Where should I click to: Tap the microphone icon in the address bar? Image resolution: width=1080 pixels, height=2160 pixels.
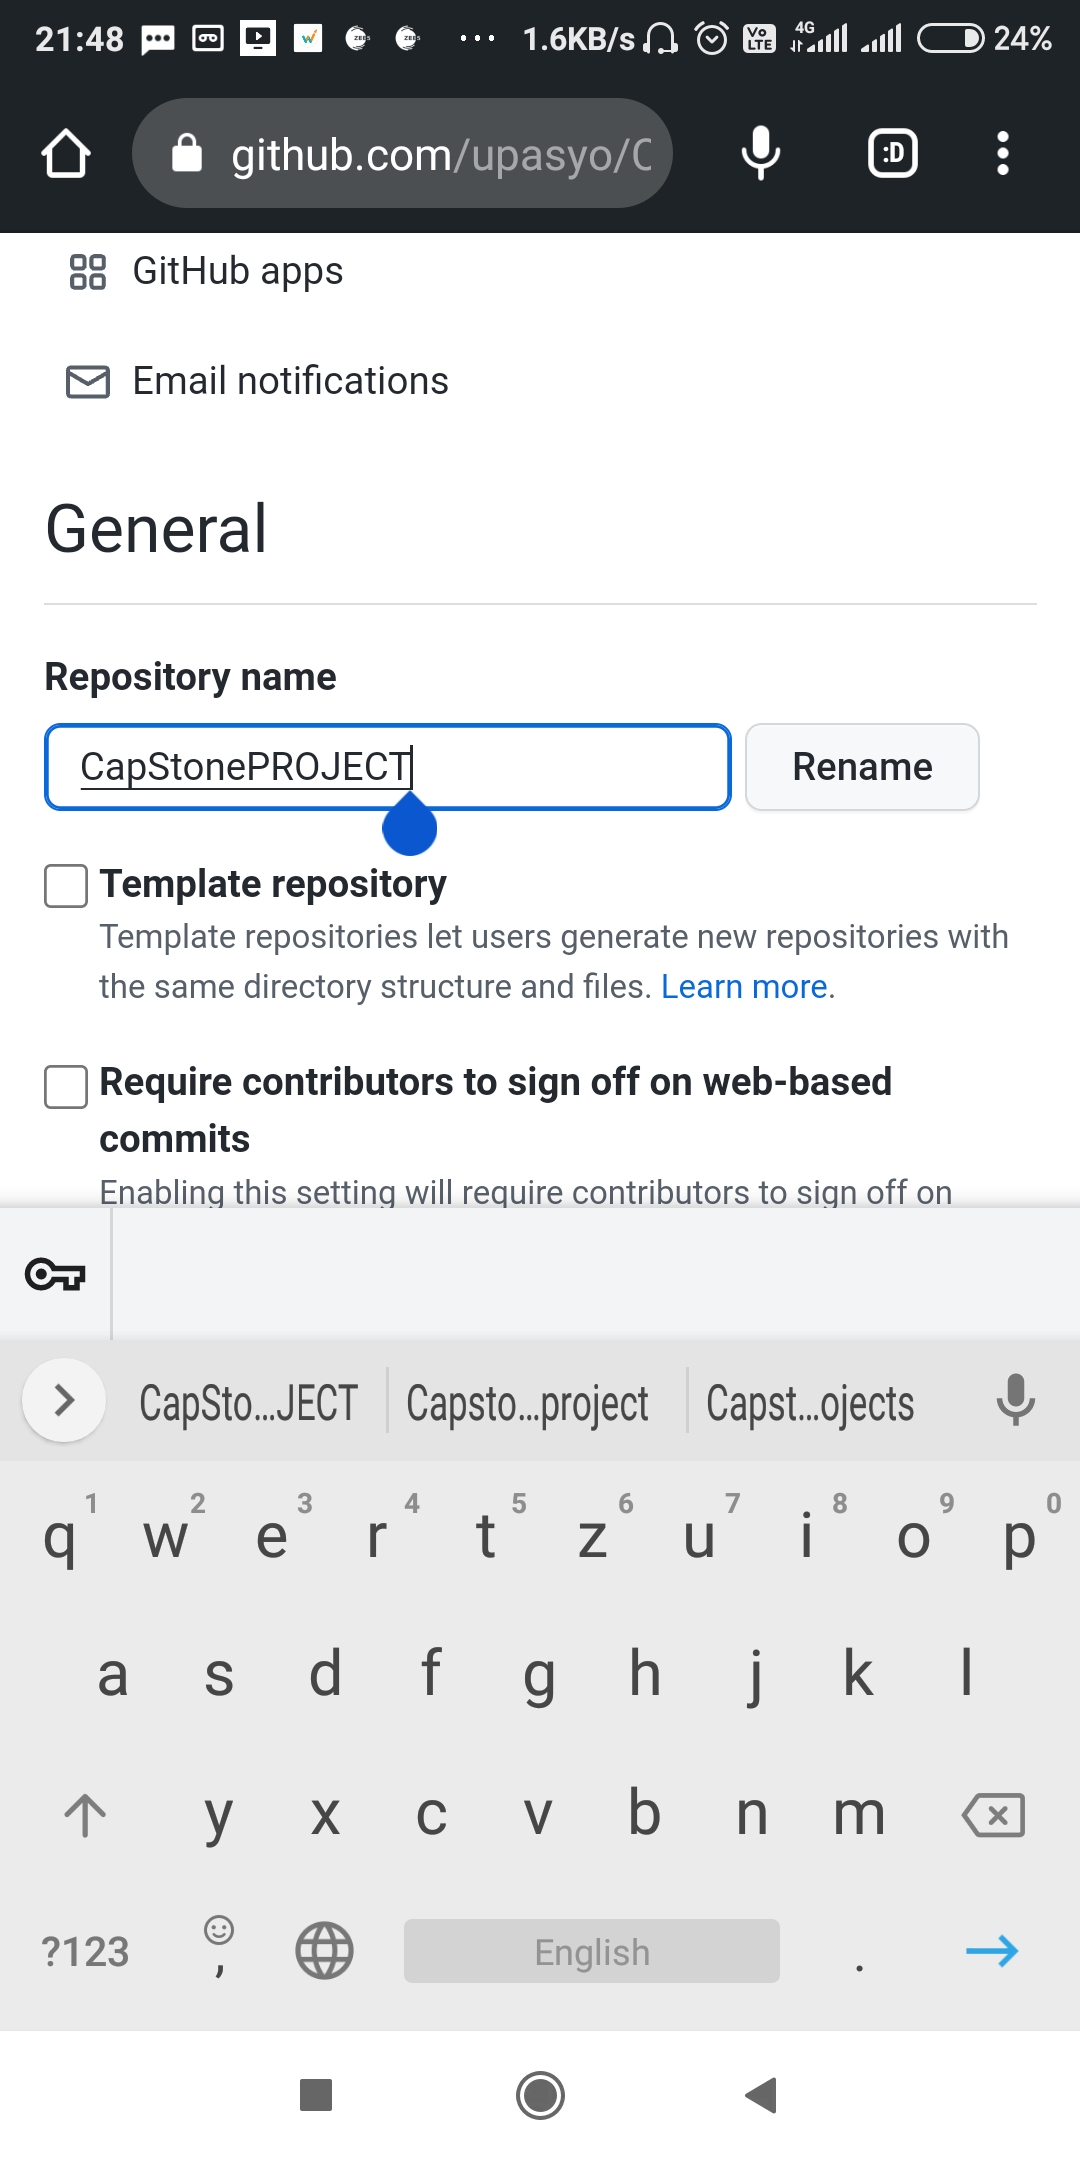pos(761,153)
